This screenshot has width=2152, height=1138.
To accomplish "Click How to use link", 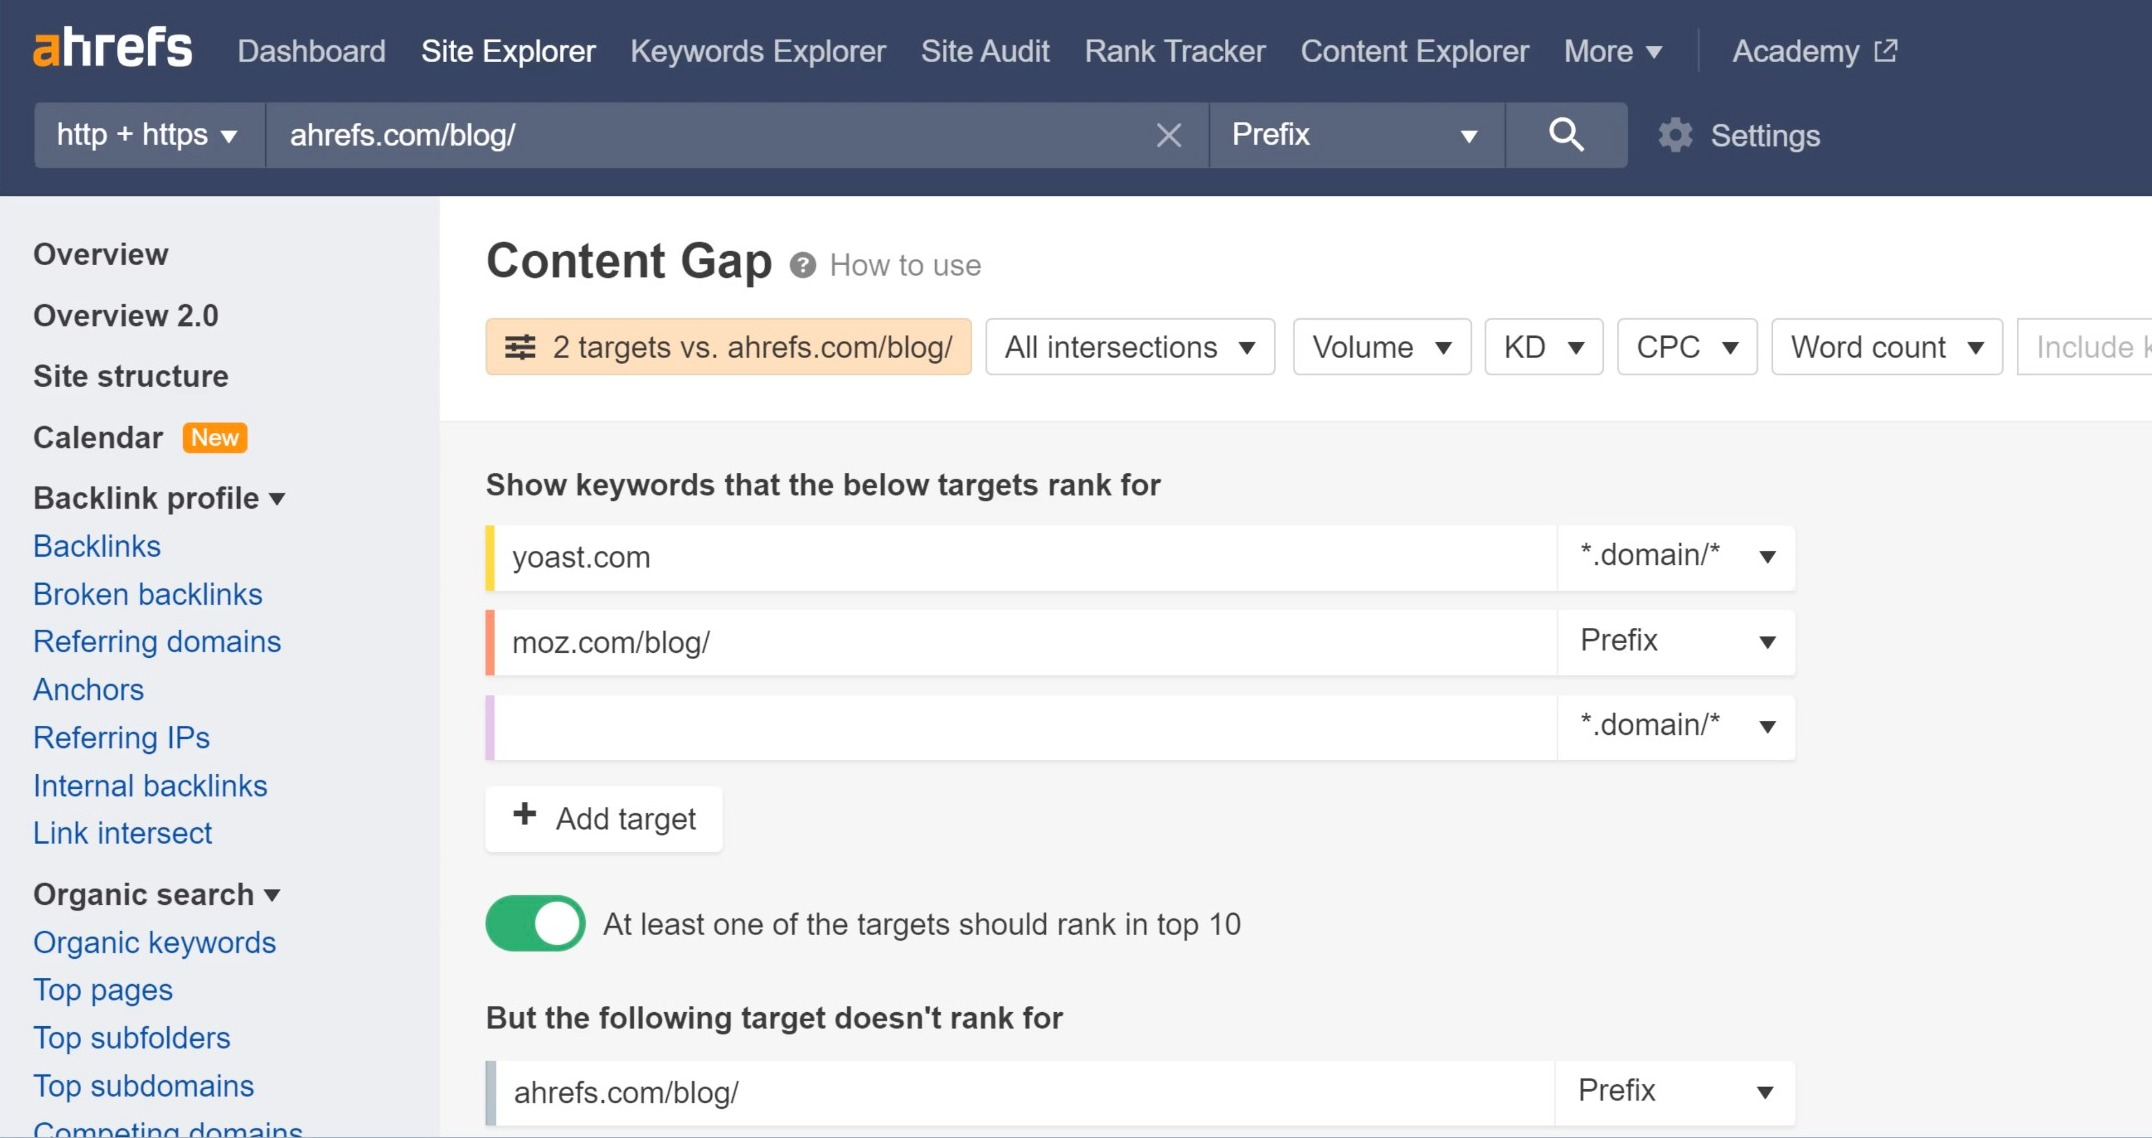I will [x=905, y=265].
